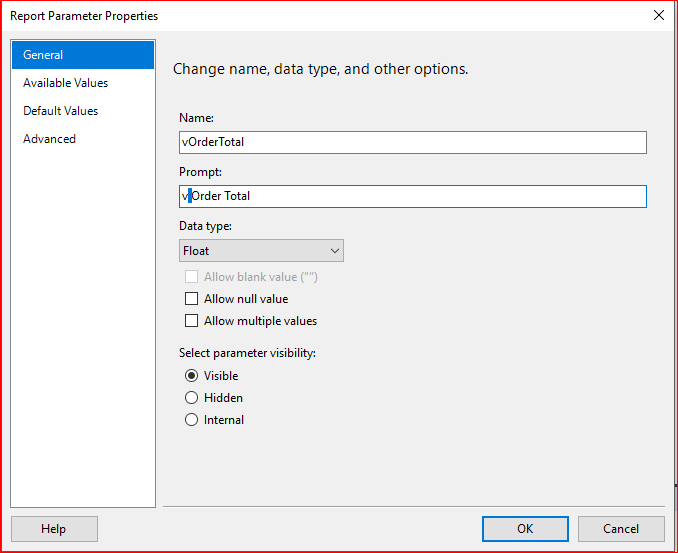678x553 pixels.
Task: Select the Visible radio button
Action: coord(192,376)
